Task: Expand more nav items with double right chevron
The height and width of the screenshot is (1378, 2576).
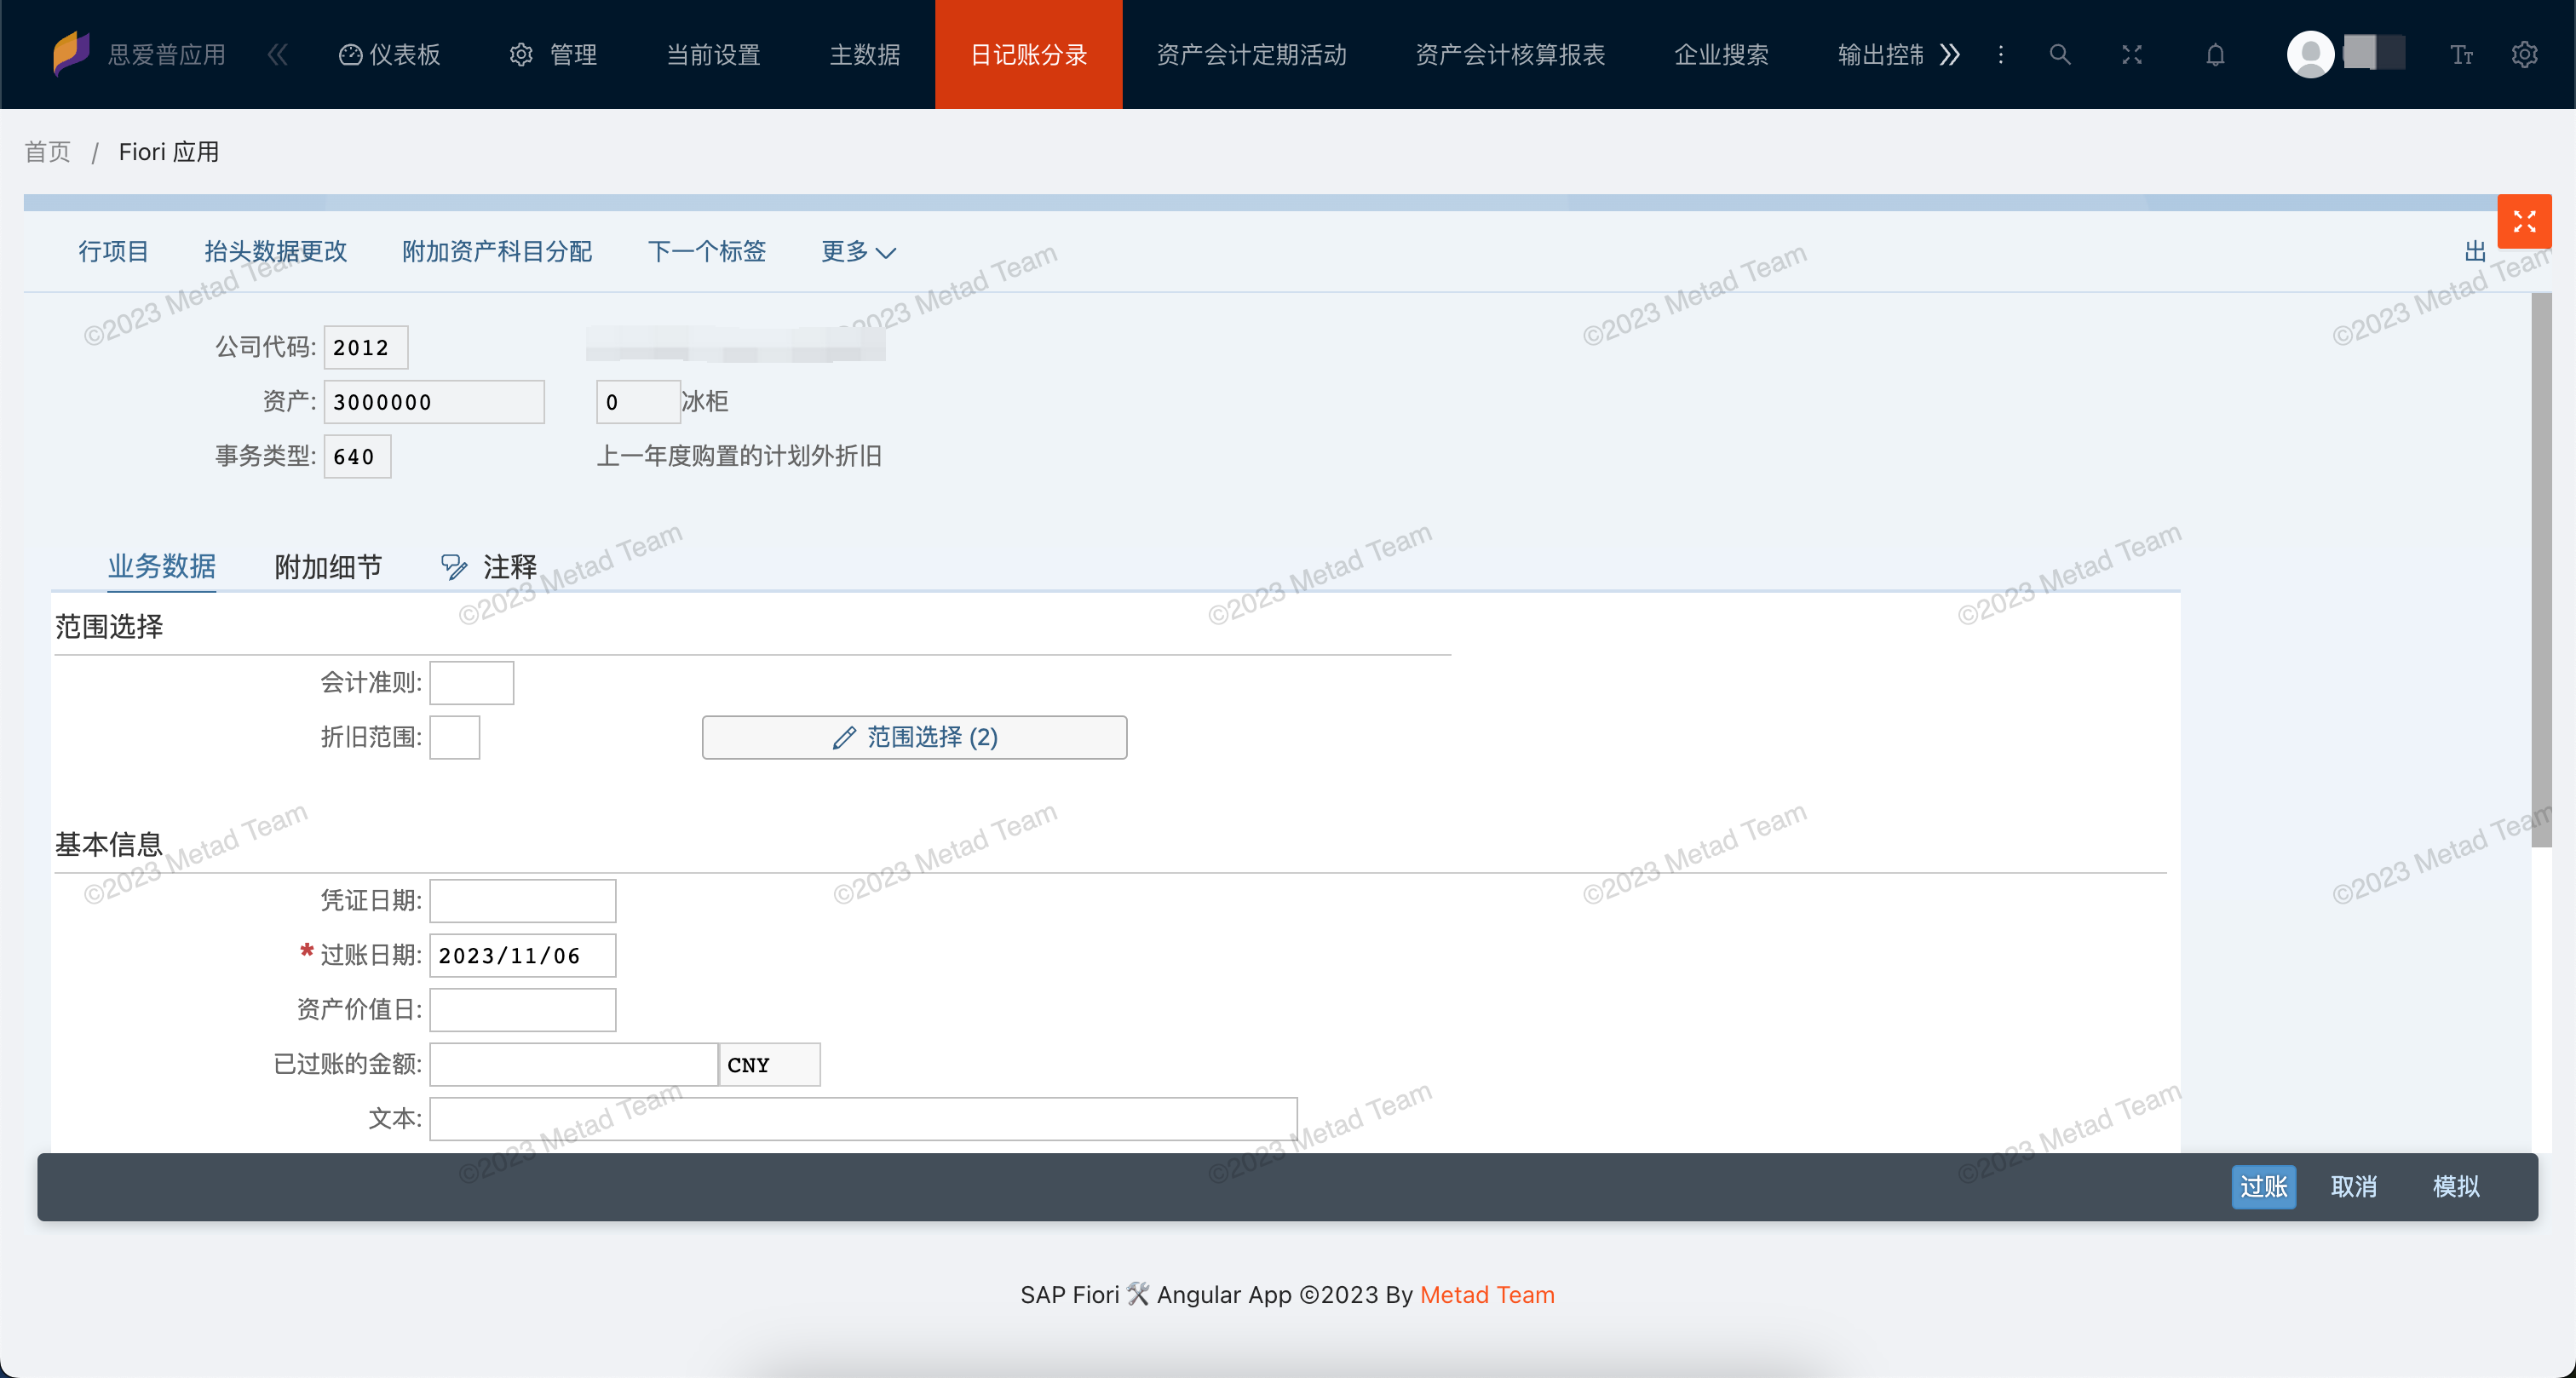Action: point(1949,54)
